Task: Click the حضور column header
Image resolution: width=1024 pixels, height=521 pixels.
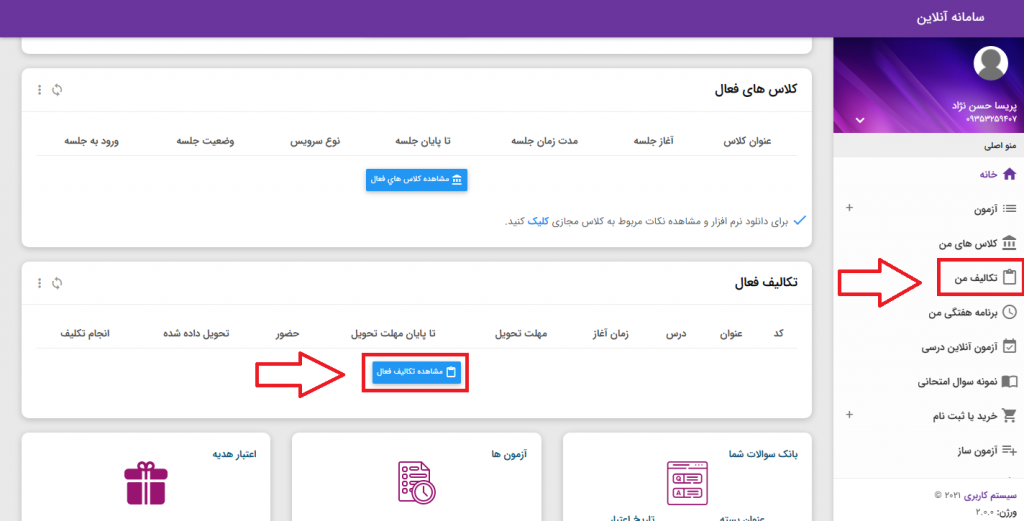Action: pos(287,334)
